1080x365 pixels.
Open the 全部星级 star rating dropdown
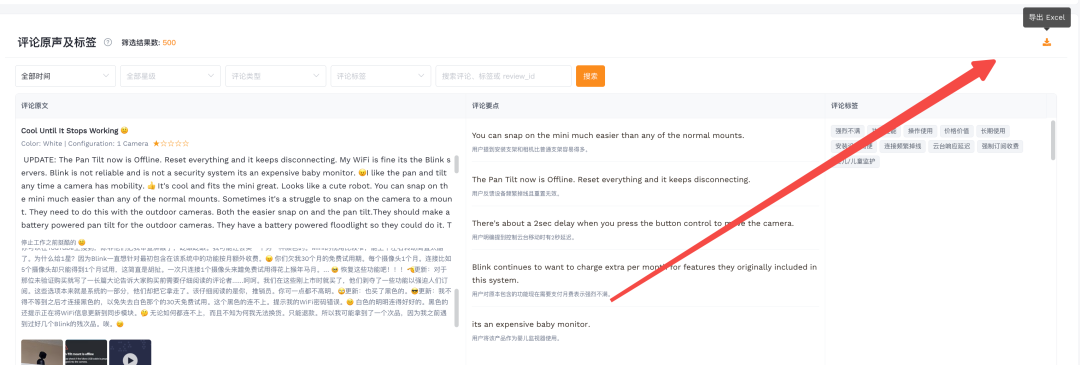pyautogui.click(x=170, y=76)
